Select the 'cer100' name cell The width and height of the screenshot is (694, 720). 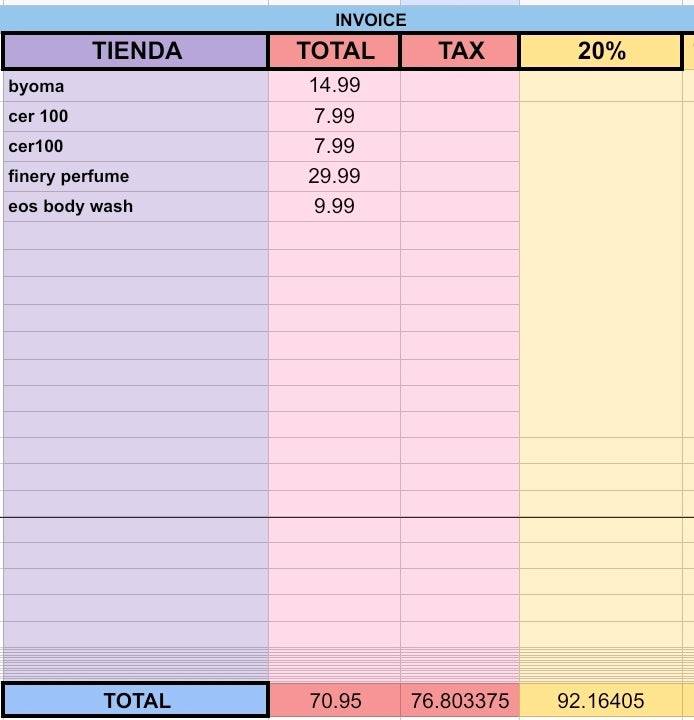coord(136,146)
